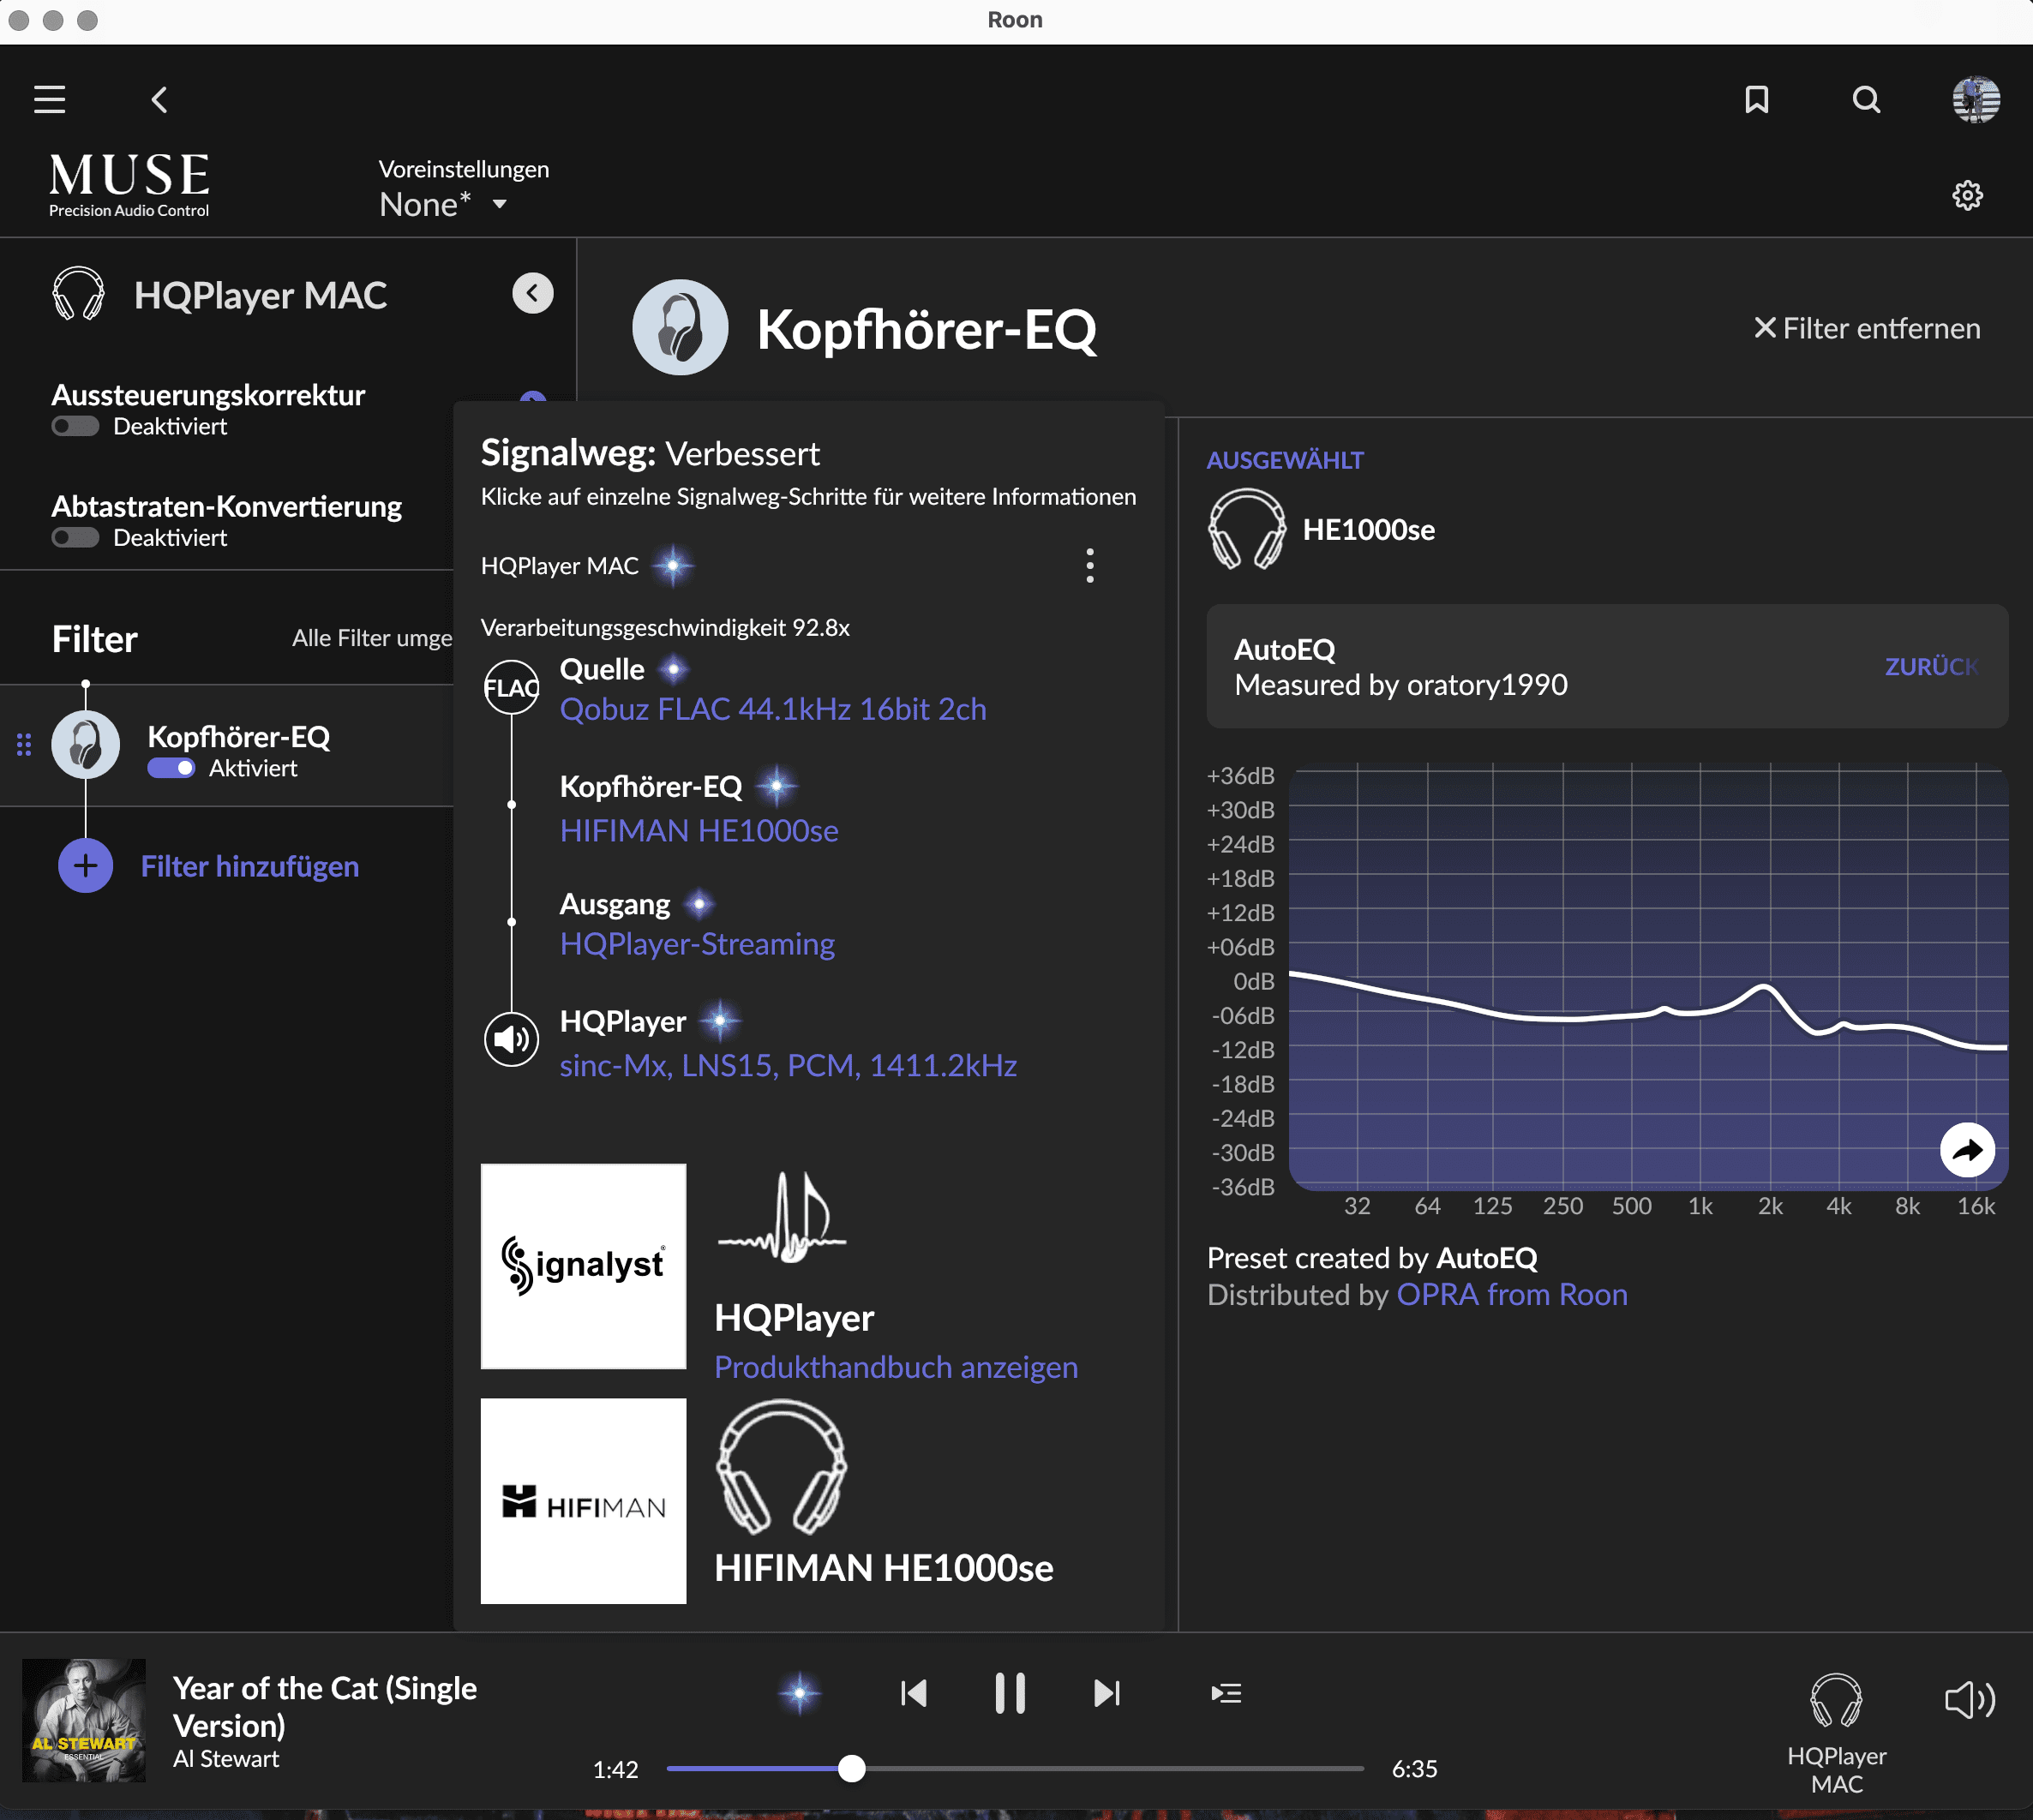The image size is (2033, 1820).
Task: Click the Year of the Cat track title
Action: pos(325,1707)
